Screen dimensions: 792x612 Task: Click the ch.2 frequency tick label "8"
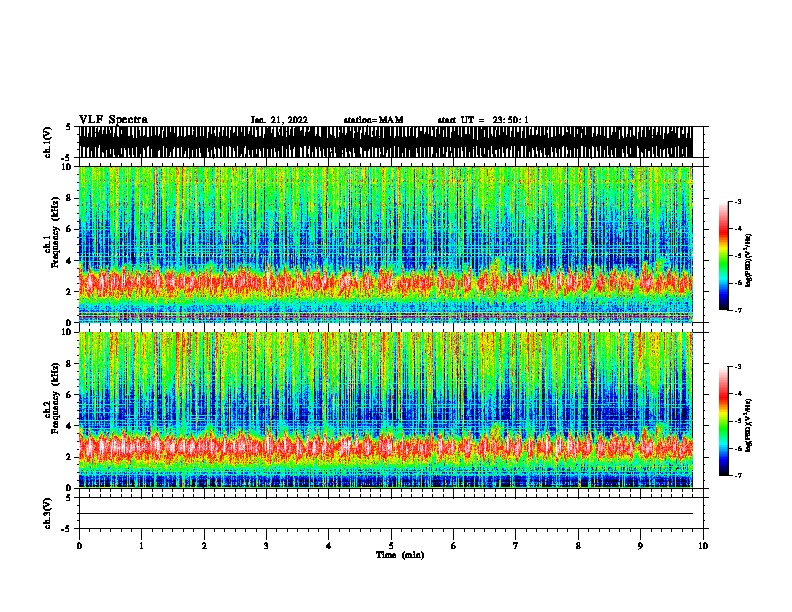69,364
